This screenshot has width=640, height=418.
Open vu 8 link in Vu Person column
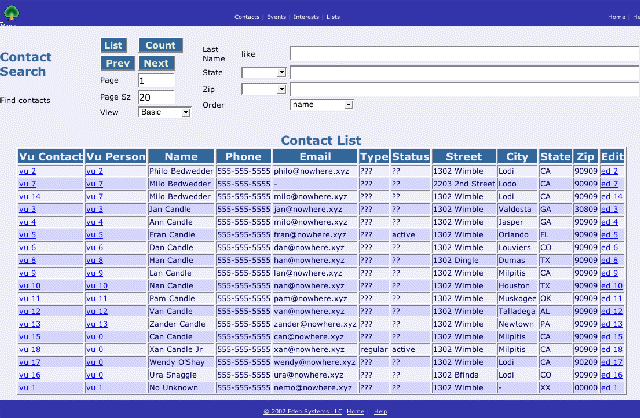[94, 260]
